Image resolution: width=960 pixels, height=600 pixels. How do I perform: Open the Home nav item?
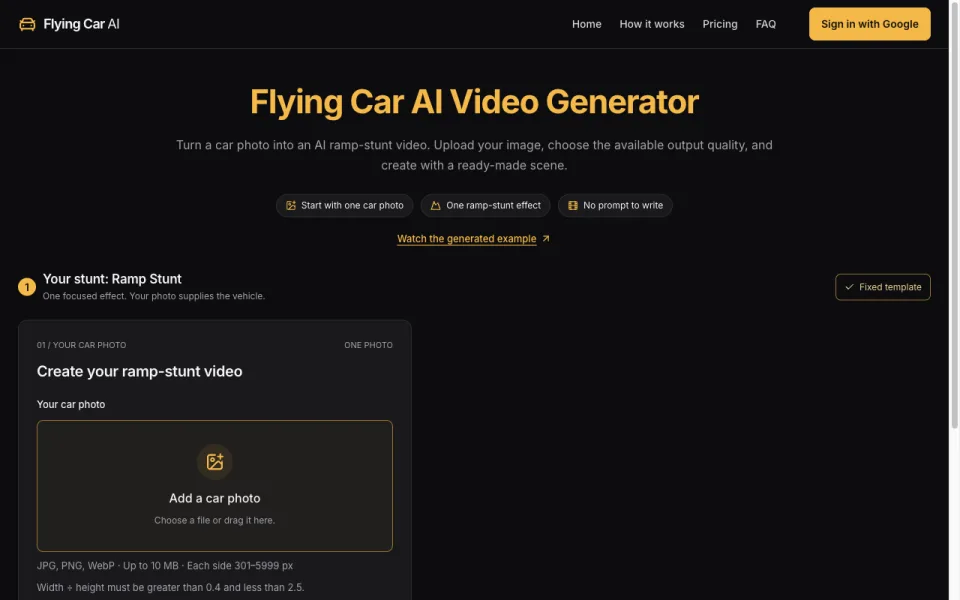(587, 24)
